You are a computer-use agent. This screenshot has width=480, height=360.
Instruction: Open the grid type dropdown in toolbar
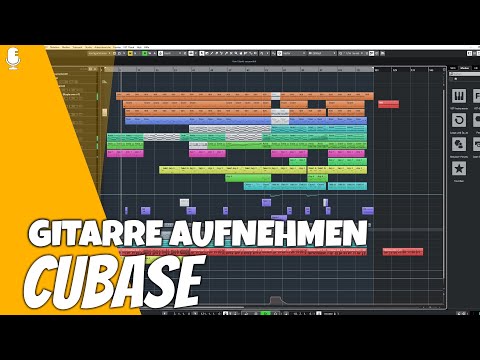tap(322, 53)
